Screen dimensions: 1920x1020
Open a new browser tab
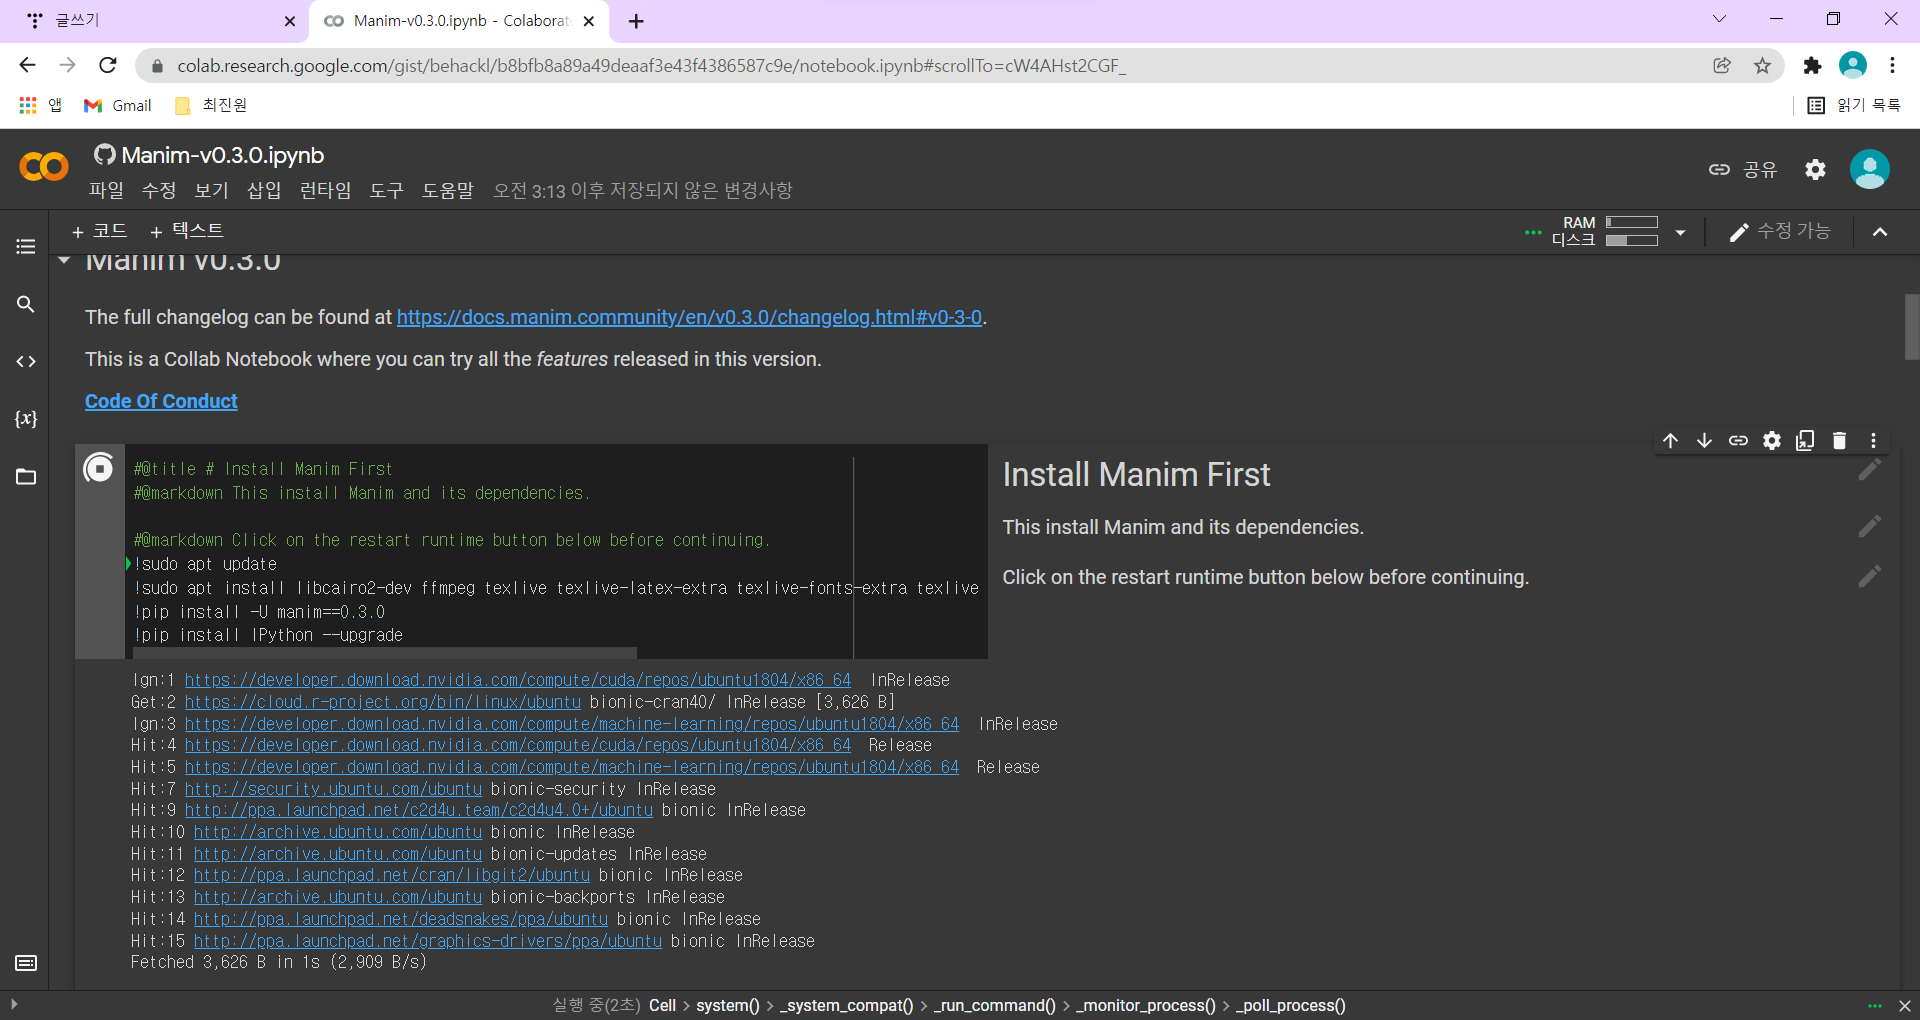[636, 21]
